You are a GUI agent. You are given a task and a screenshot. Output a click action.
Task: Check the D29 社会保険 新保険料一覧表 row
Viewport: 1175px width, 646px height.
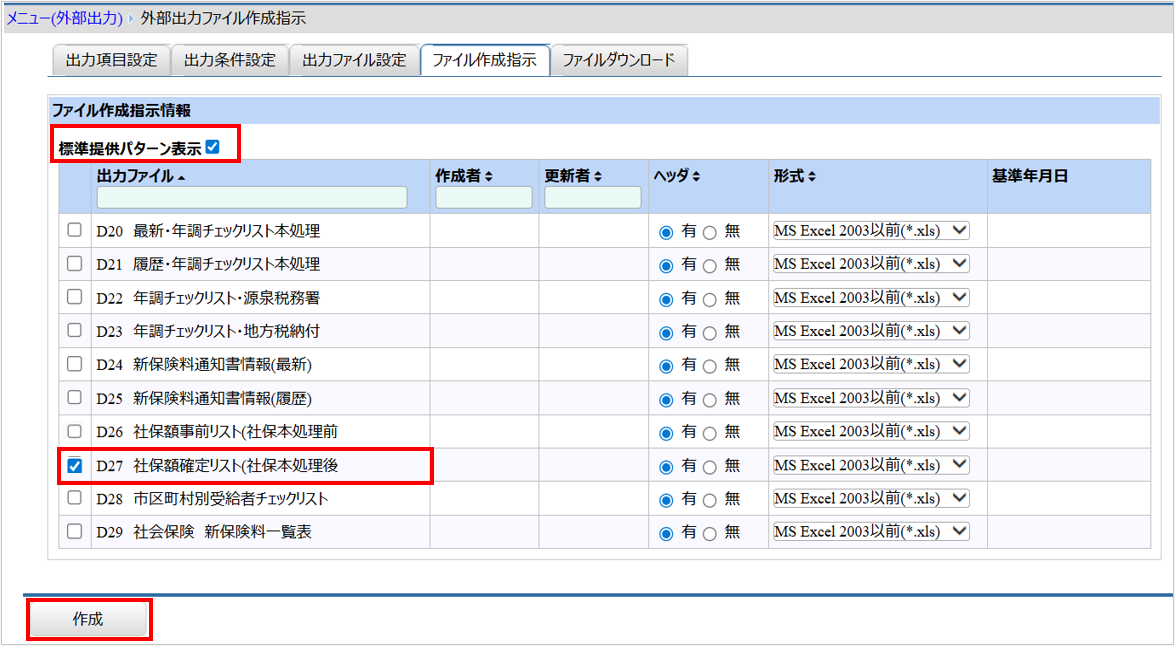[74, 531]
